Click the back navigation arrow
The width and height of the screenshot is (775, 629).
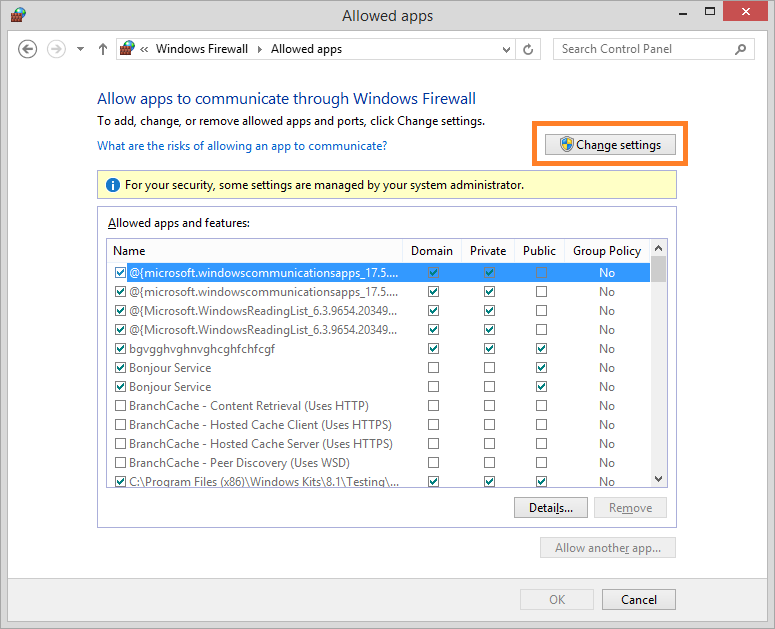click(x=27, y=49)
